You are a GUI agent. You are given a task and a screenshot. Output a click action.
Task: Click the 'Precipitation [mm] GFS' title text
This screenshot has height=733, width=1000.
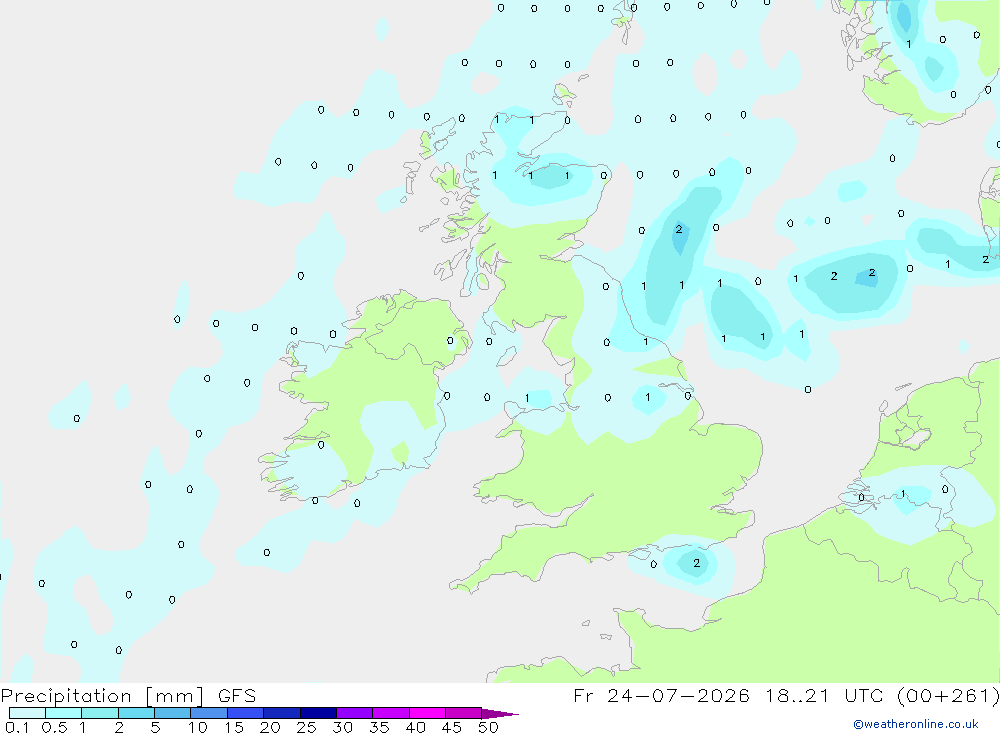coord(128,696)
